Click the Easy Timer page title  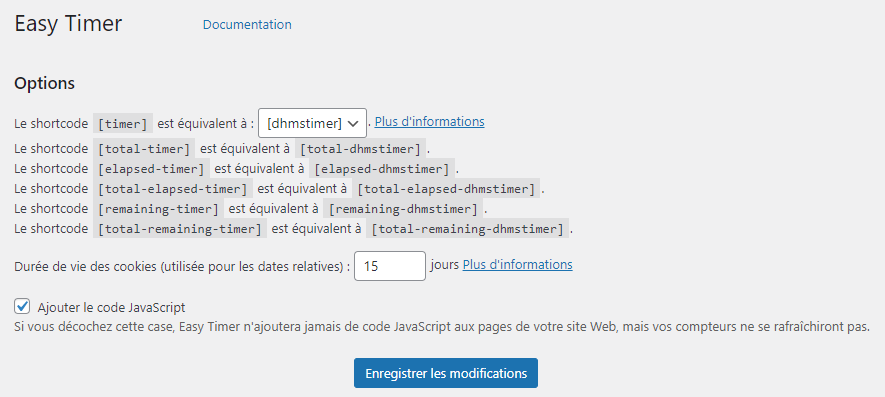pos(68,24)
